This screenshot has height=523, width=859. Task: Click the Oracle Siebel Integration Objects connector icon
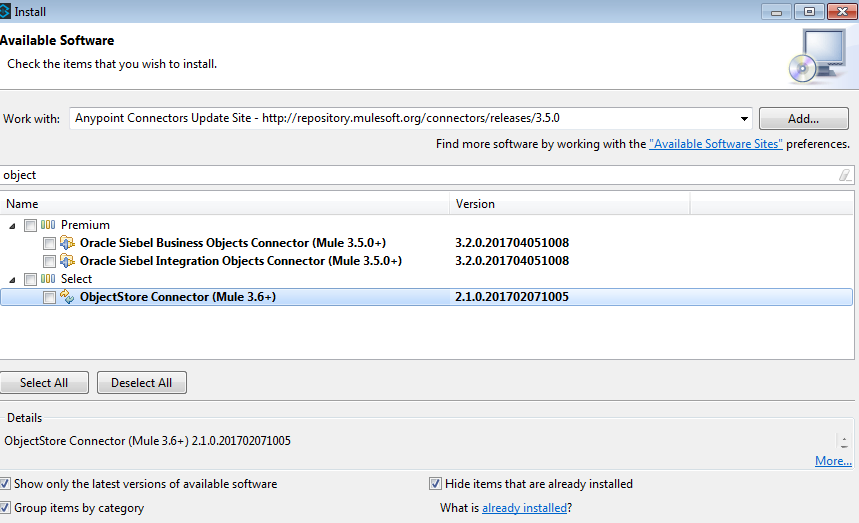[68, 261]
